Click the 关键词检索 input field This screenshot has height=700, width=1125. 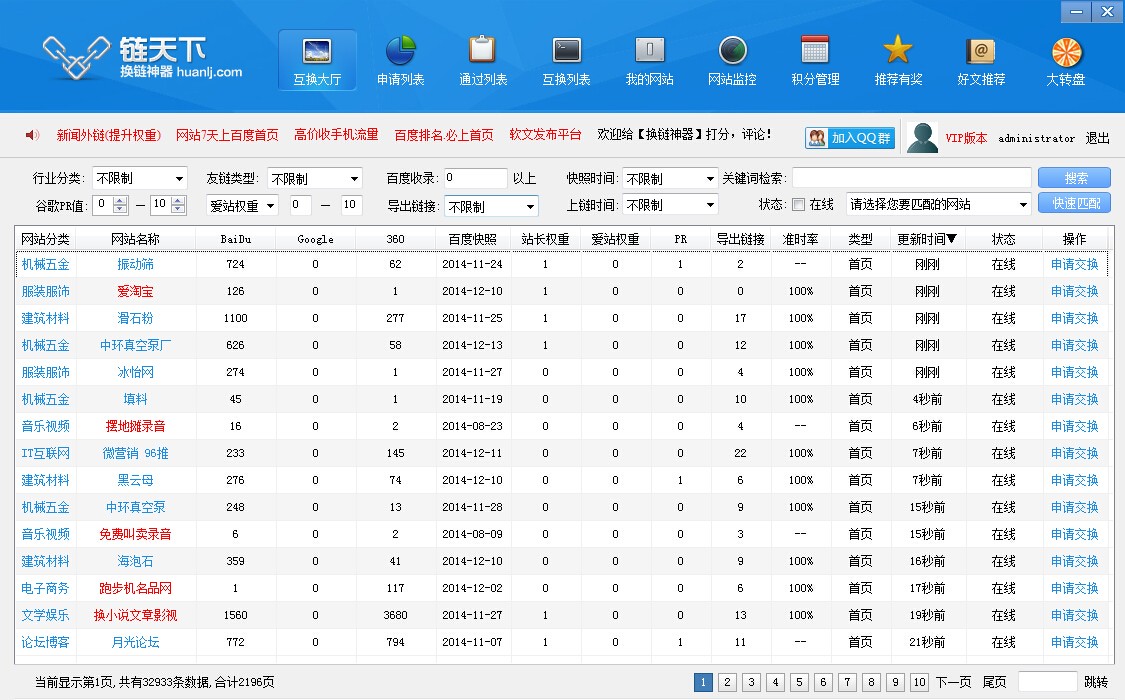click(911, 178)
